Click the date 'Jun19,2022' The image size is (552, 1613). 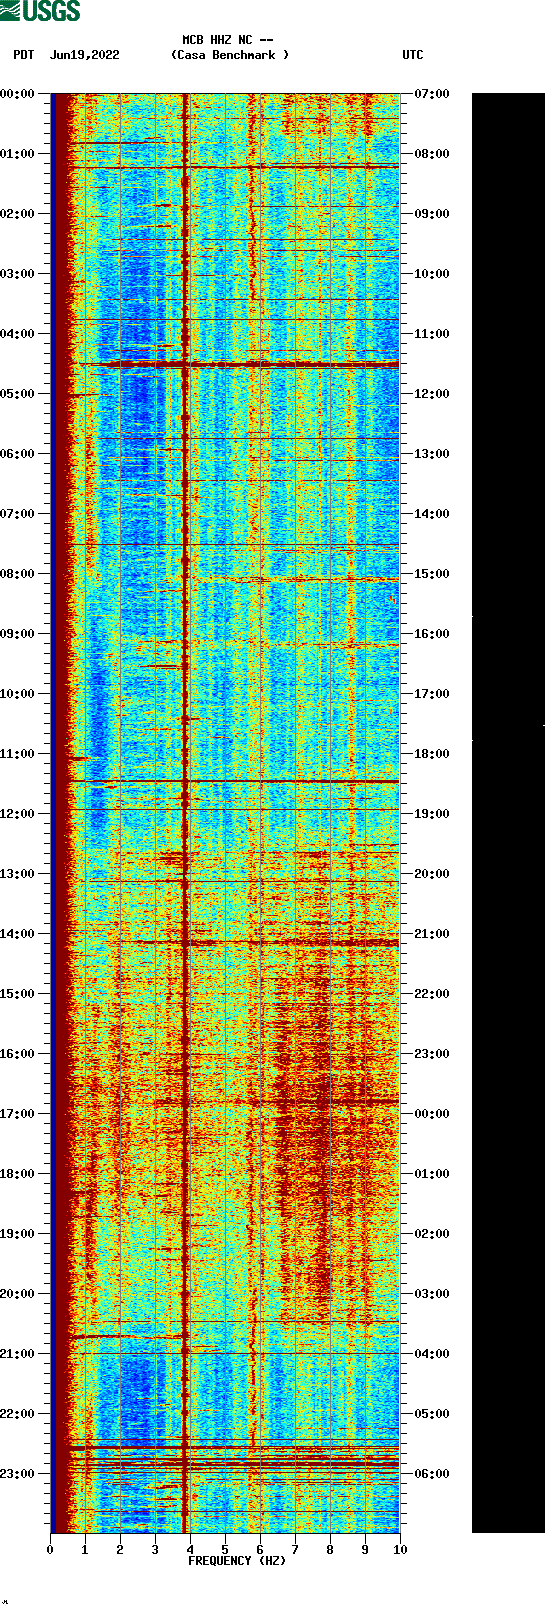(x=85, y=55)
